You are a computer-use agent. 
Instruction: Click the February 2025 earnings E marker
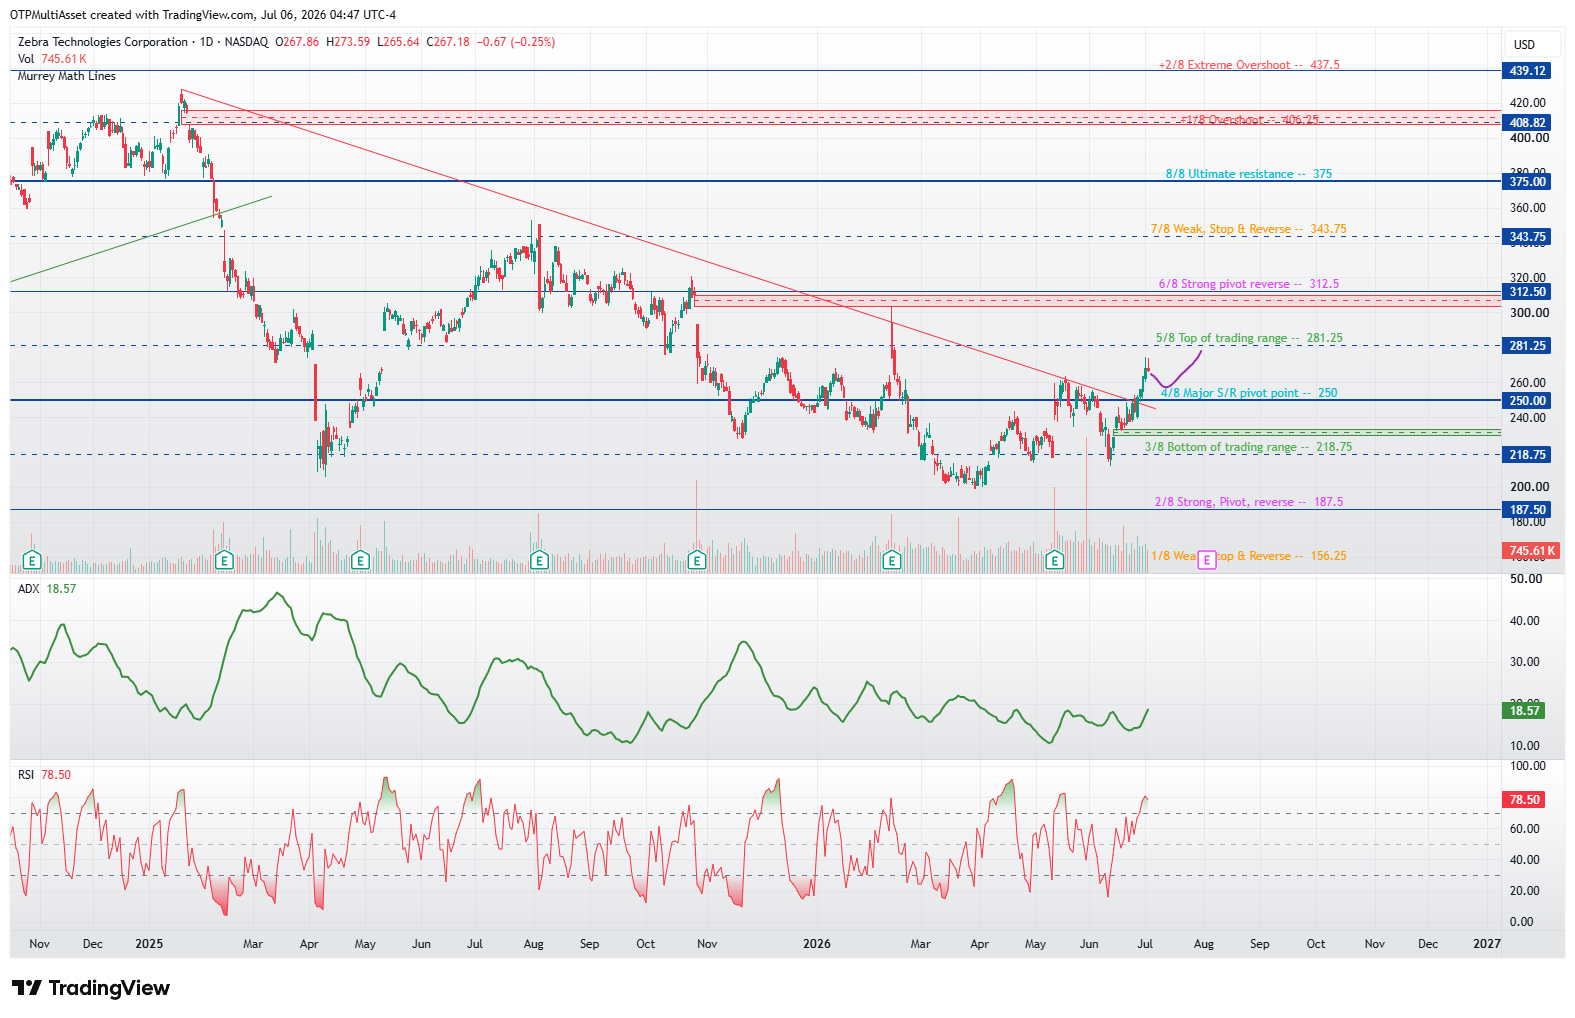coord(224,561)
